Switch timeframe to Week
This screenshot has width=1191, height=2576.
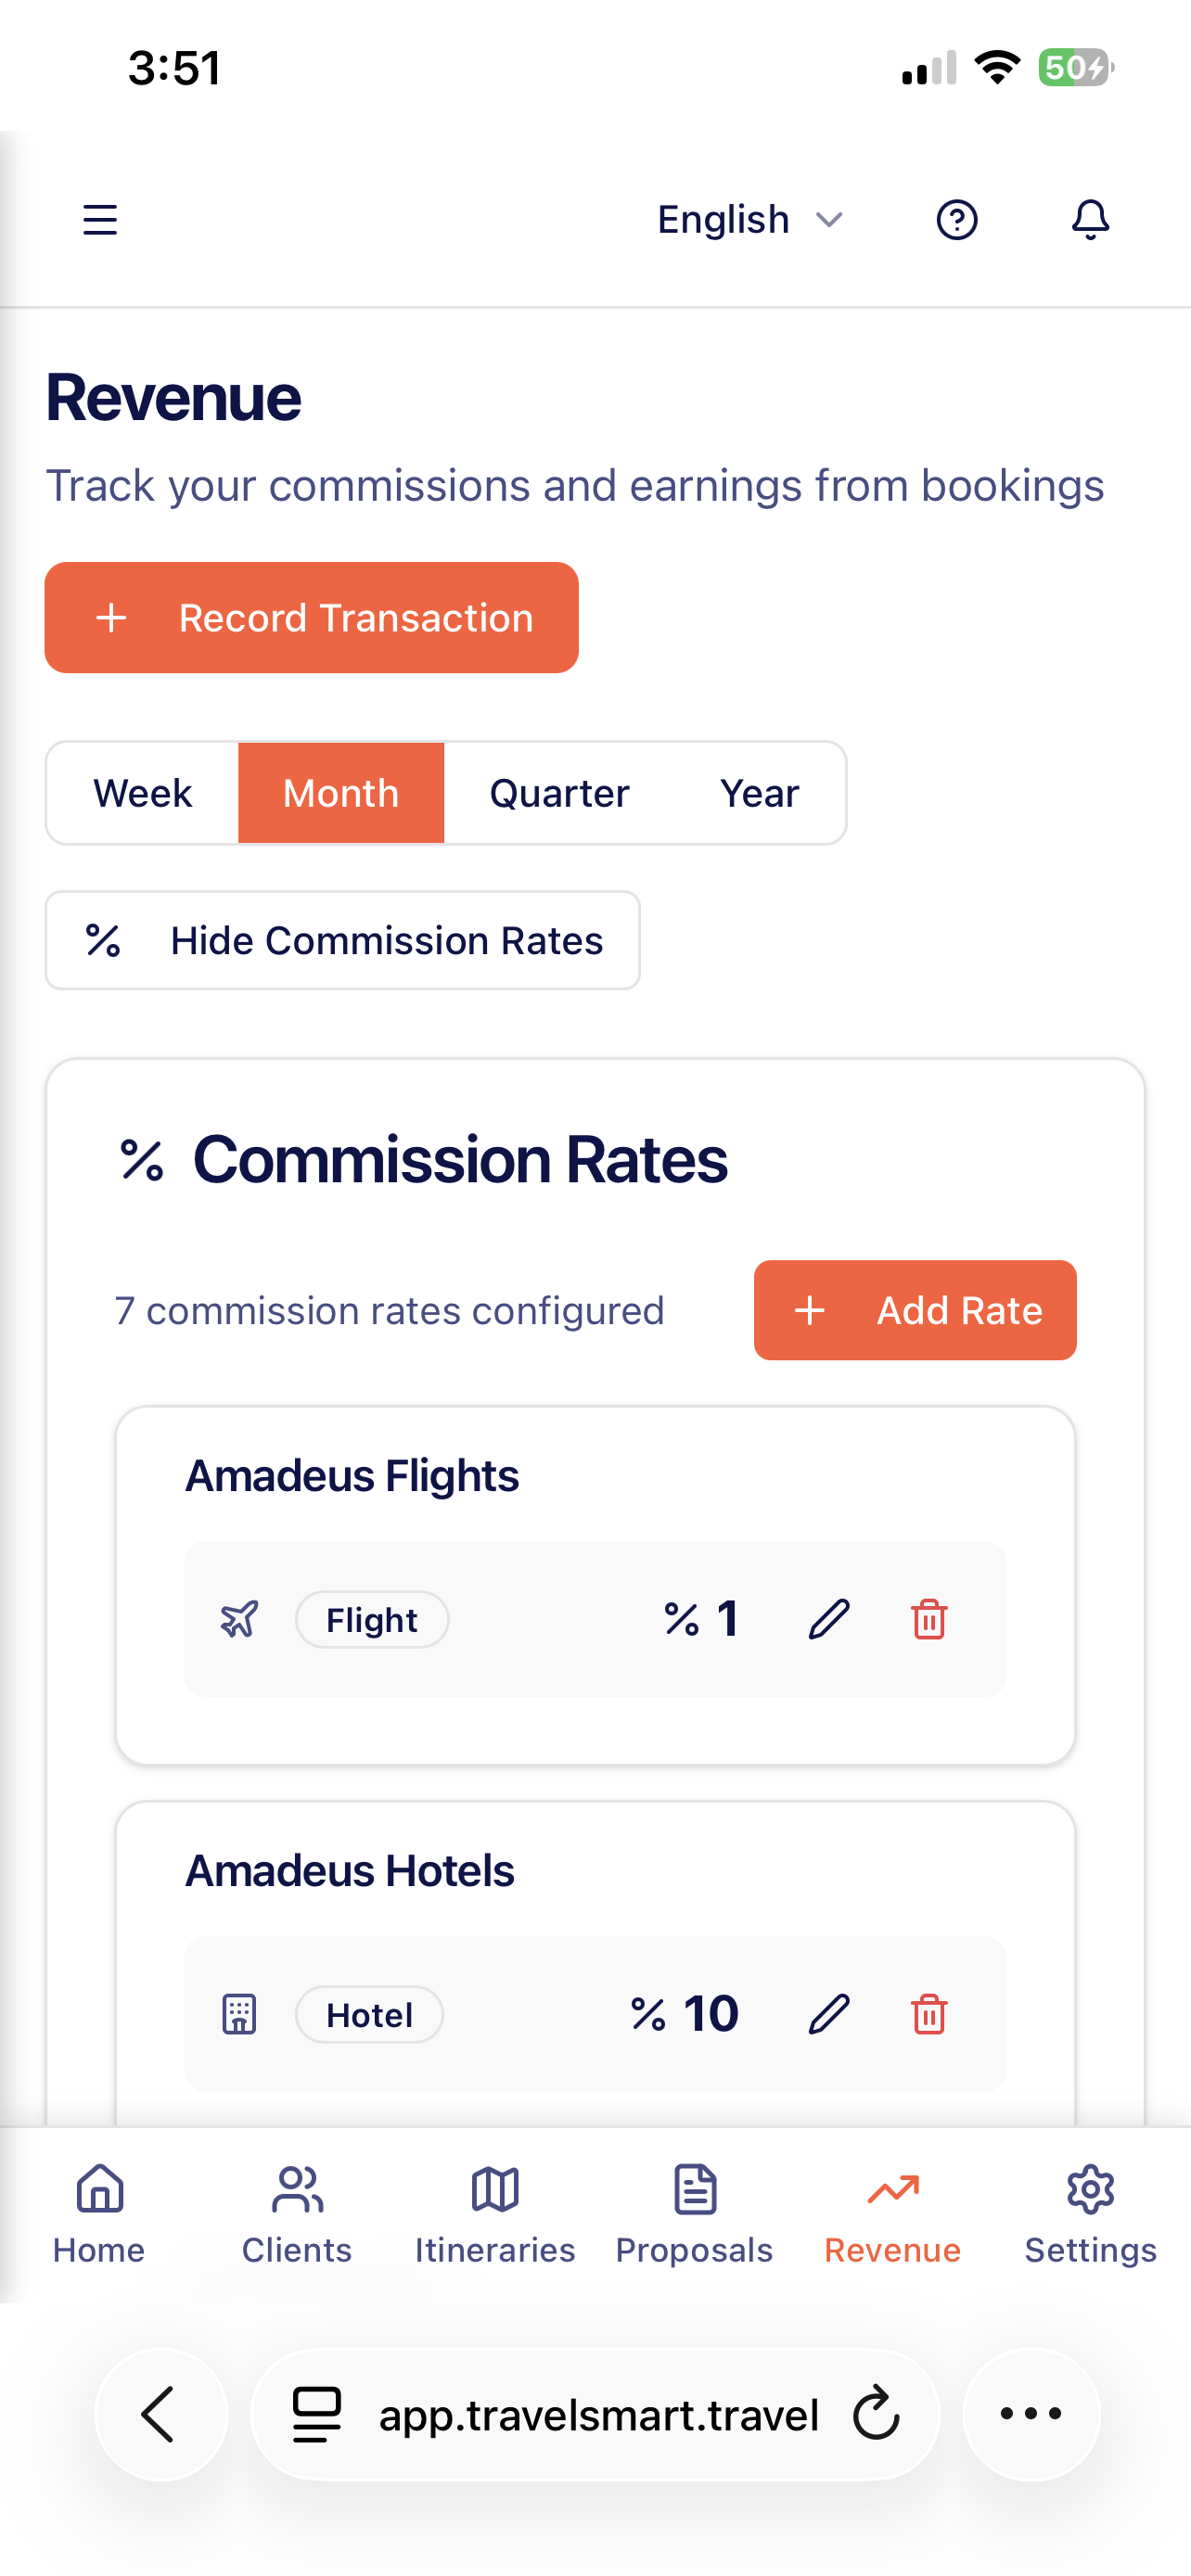[x=142, y=792]
